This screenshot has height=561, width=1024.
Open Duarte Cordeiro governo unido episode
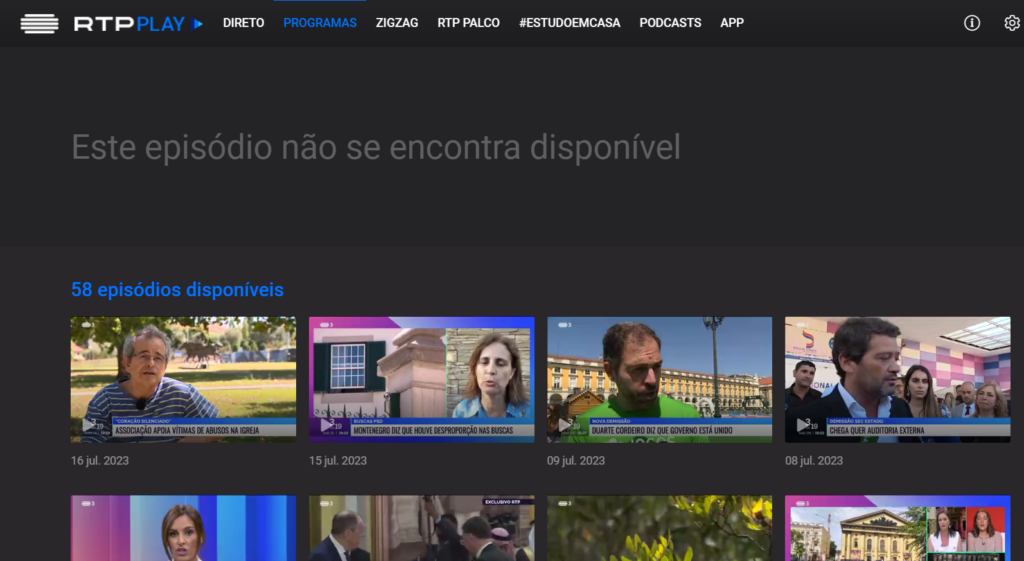point(659,380)
